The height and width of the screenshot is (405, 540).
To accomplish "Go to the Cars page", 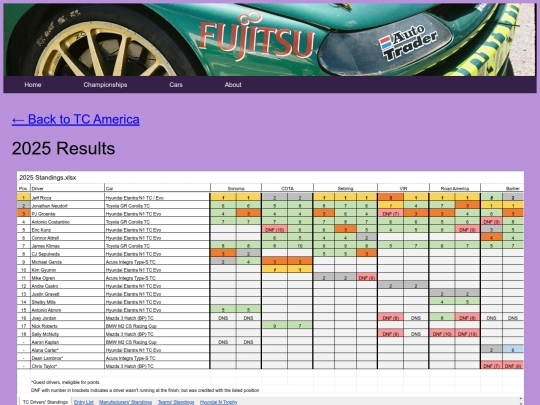I will 176,85.
